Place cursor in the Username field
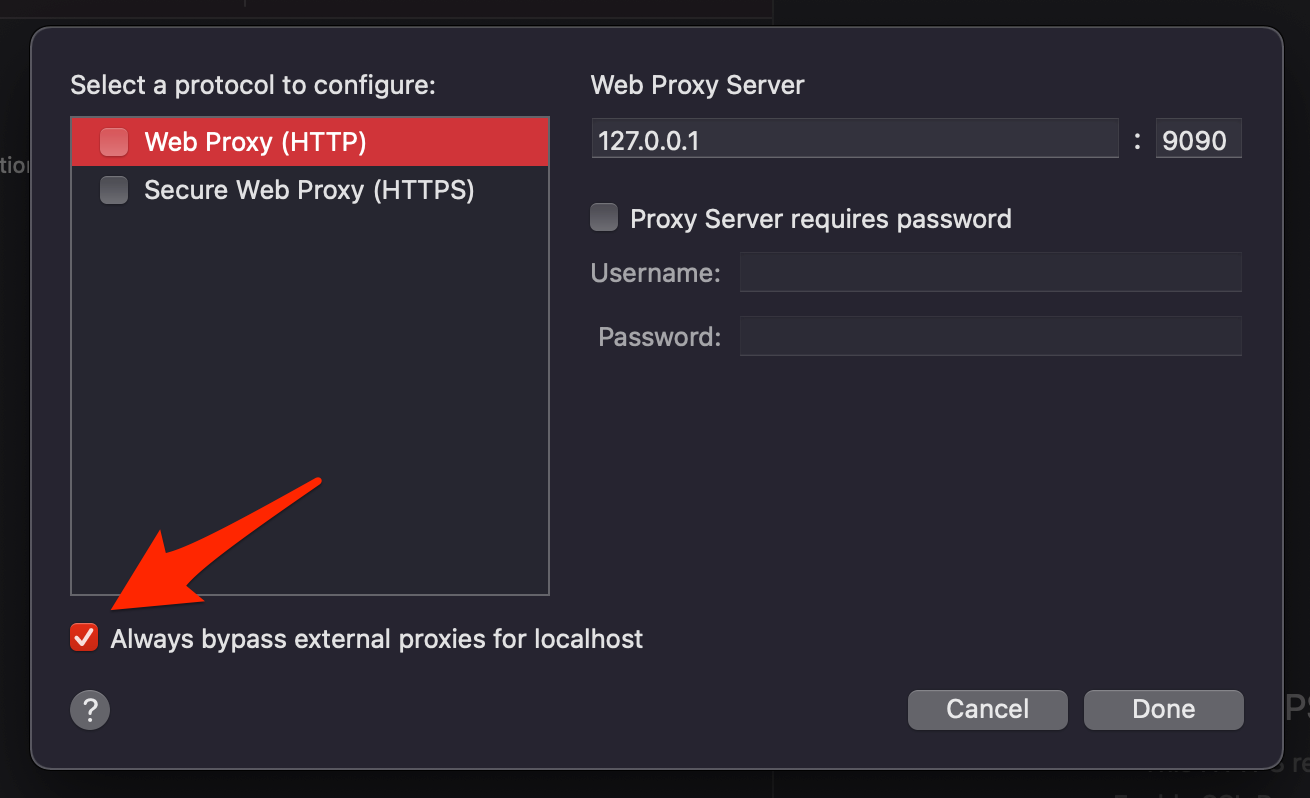1310x798 pixels. pyautogui.click(x=990, y=272)
